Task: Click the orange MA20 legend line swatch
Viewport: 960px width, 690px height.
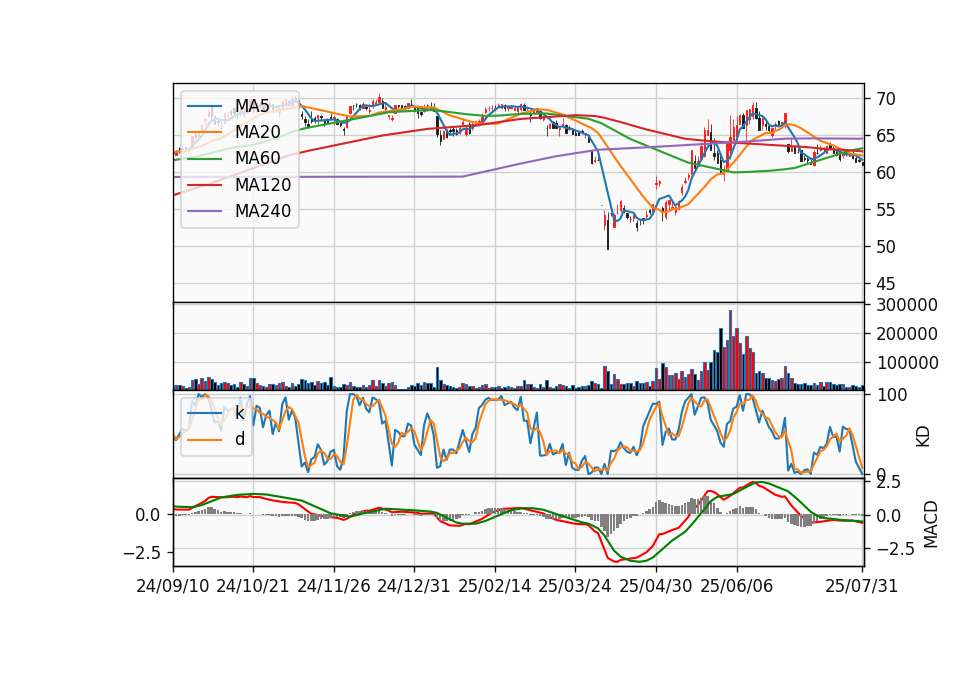Action: click(x=204, y=132)
